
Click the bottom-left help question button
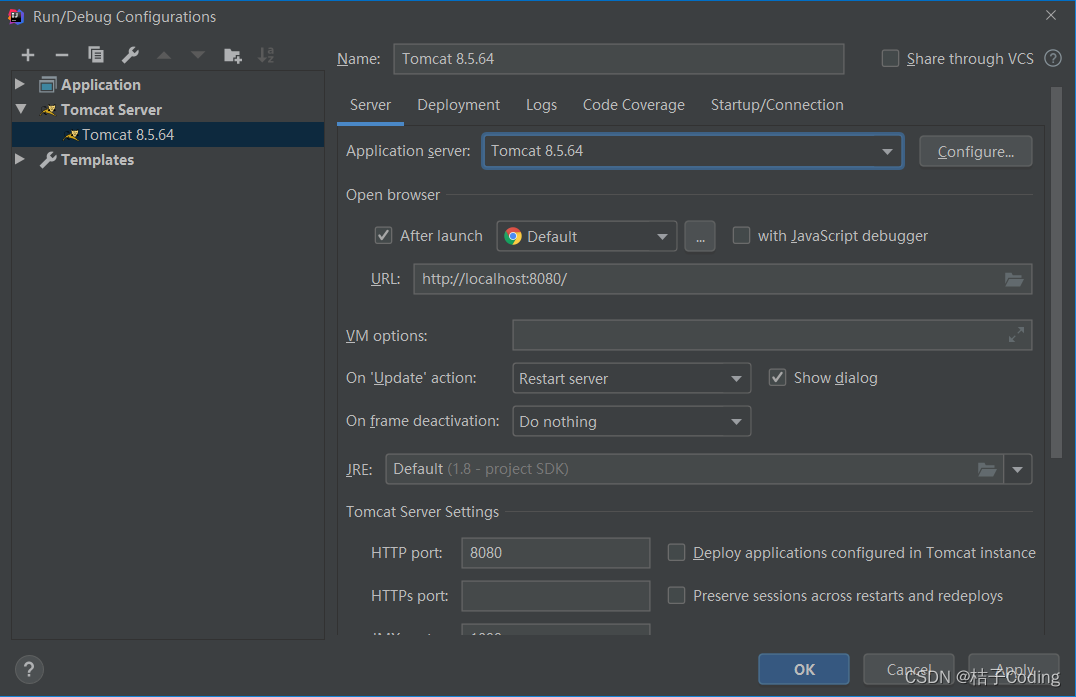29,670
